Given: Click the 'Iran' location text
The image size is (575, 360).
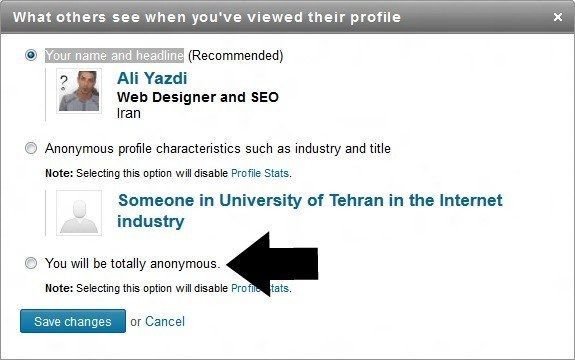Looking at the screenshot, I should [129, 113].
